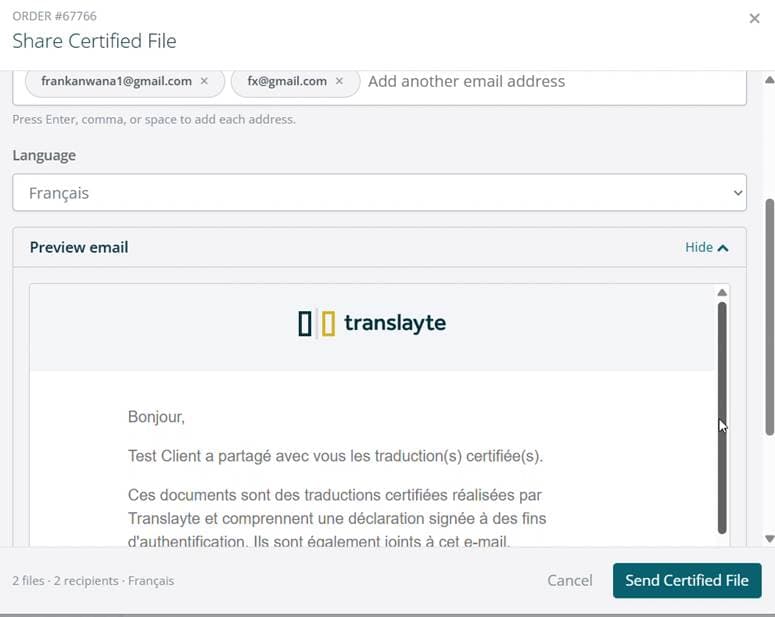Click the email preview scrollbar thumb
This screenshot has height=617, width=775.
pyautogui.click(x=722, y=417)
